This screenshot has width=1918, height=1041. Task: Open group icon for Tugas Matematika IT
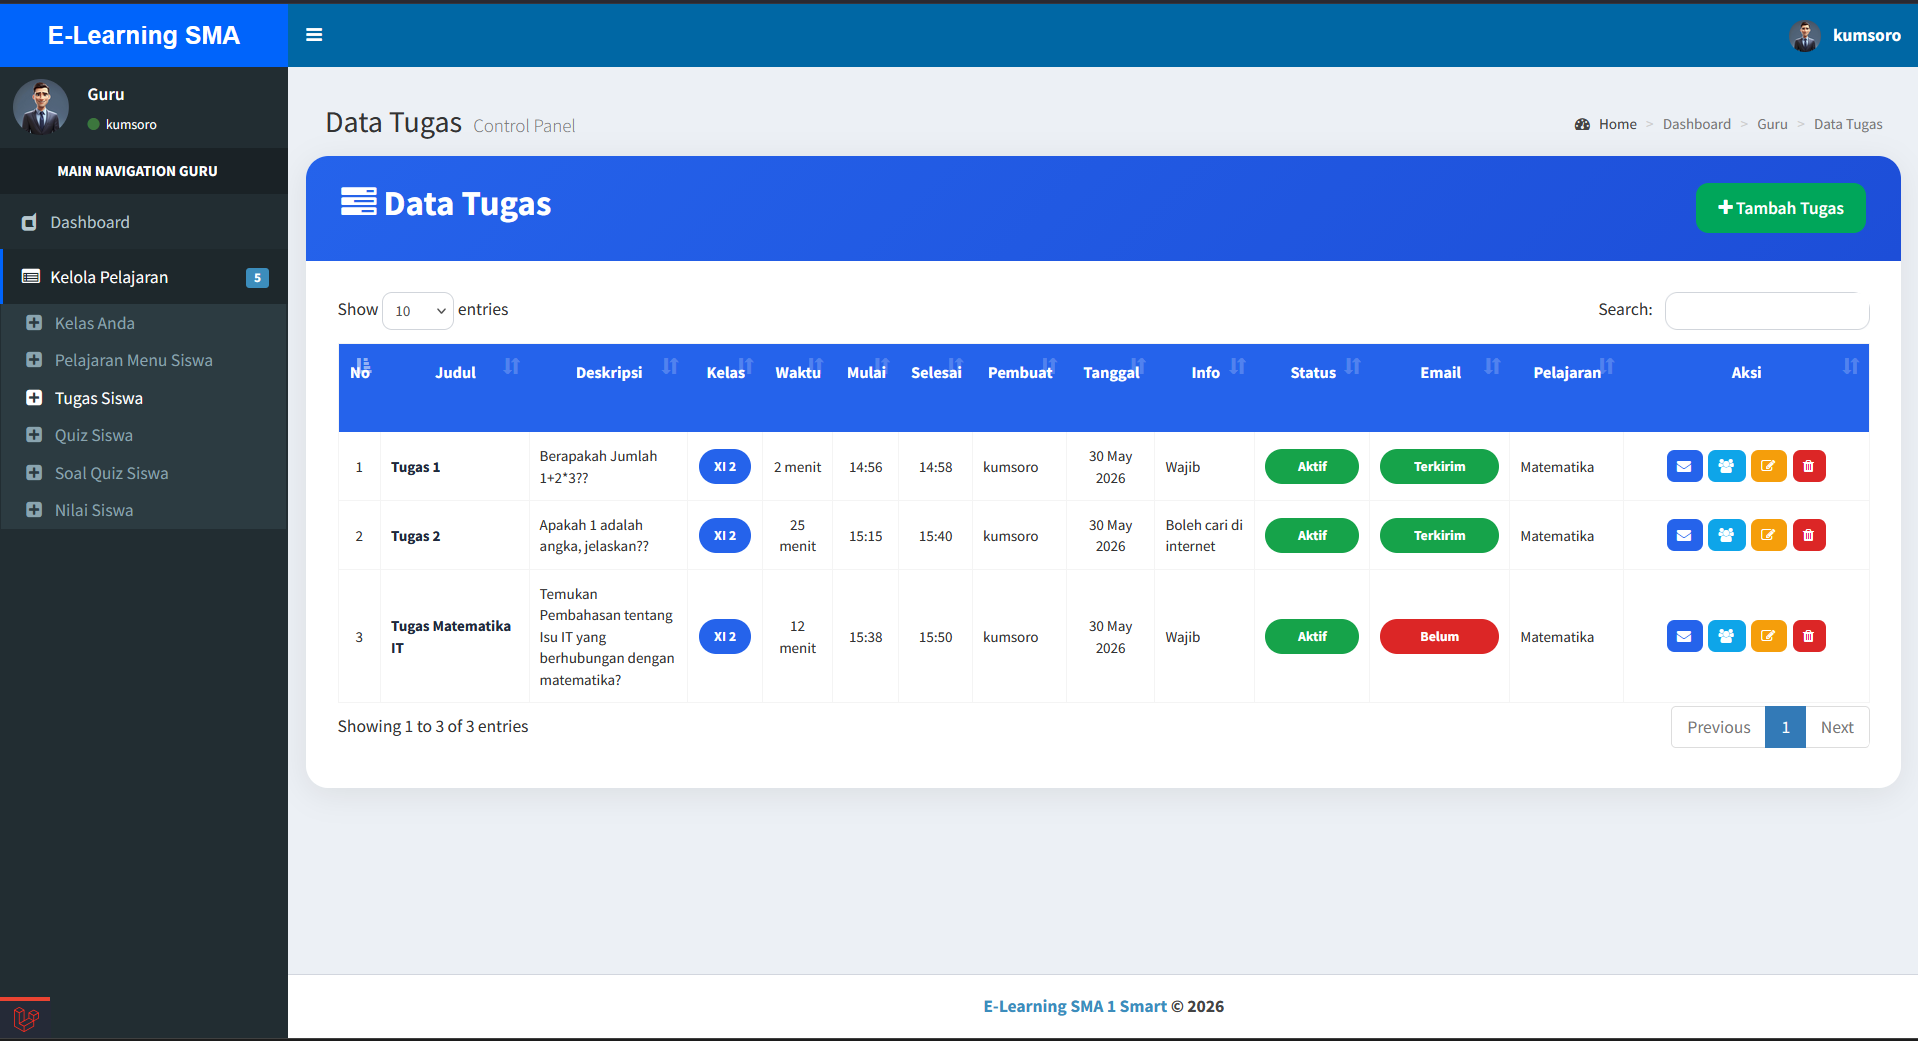[x=1726, y=636]
